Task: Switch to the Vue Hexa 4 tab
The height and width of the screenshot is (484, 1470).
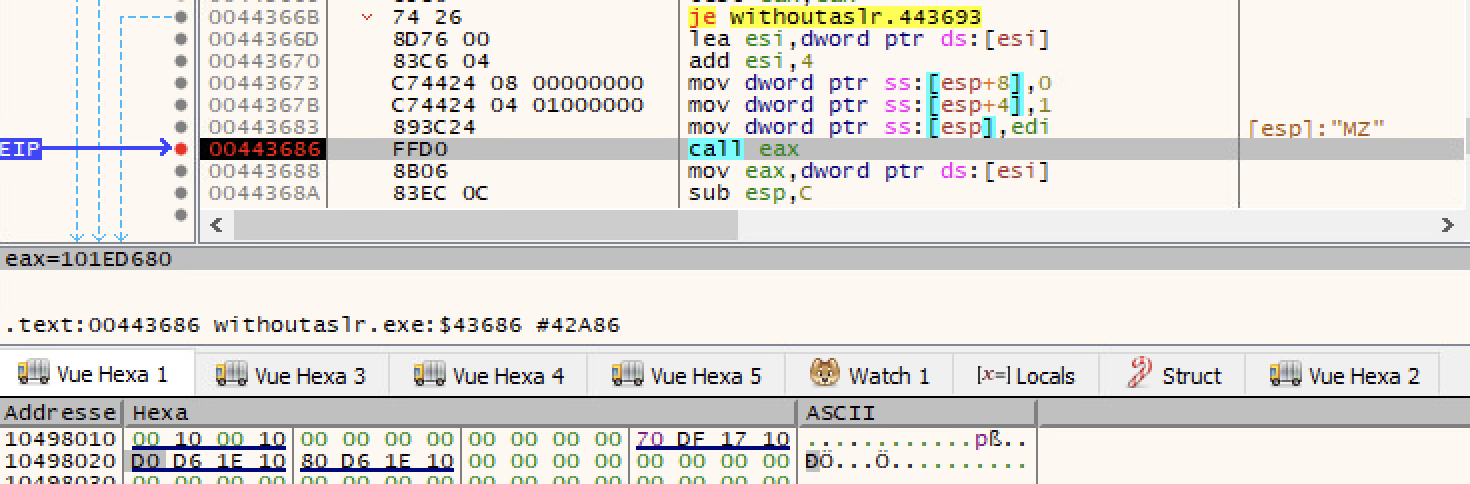Action: [x=489, y=375]
